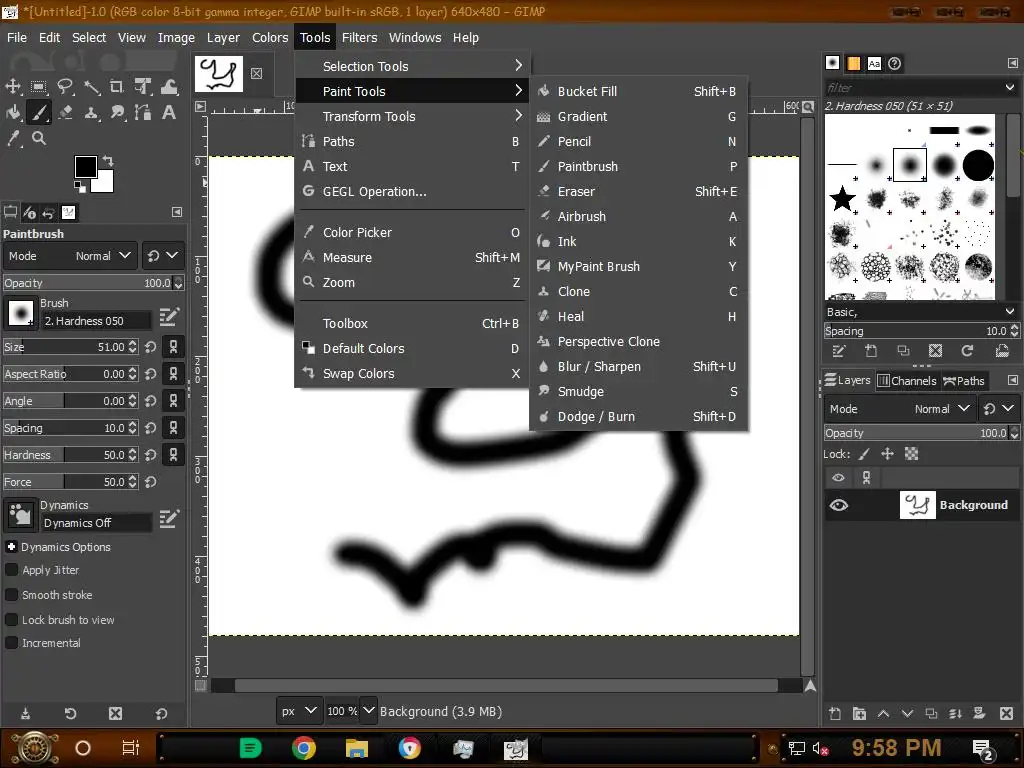
Task: Select the Eraser toolbox icon
Action: [x=65, y=112]
